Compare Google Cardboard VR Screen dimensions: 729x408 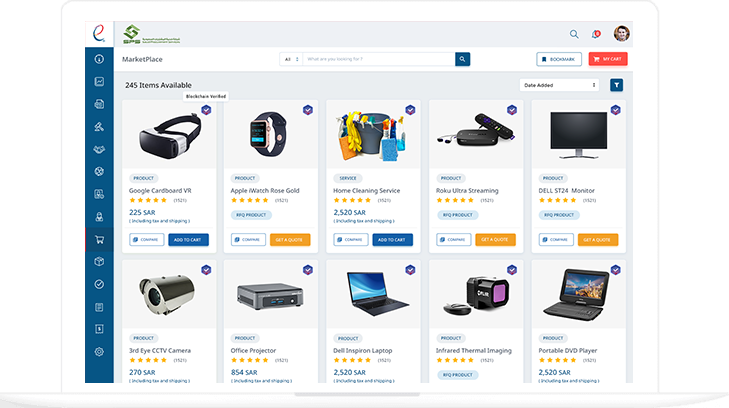146,240
